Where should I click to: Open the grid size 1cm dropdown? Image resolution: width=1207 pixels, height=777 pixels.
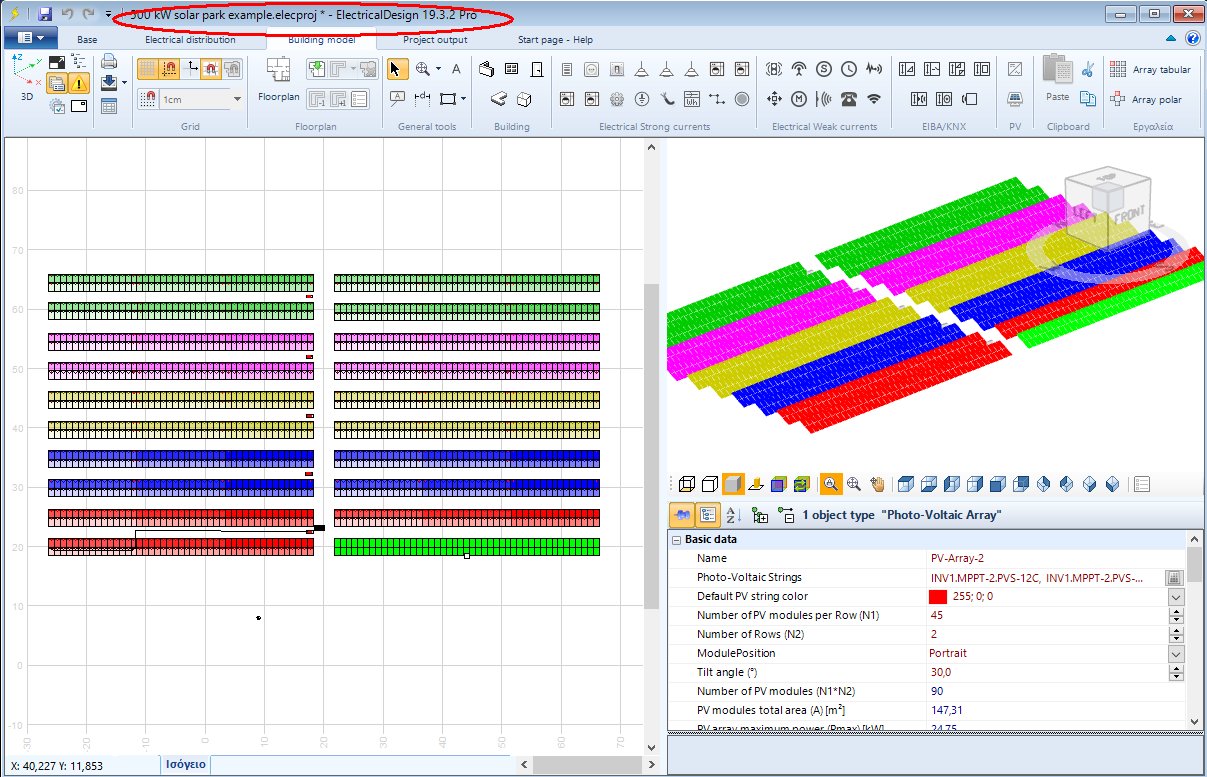(236, 99)
